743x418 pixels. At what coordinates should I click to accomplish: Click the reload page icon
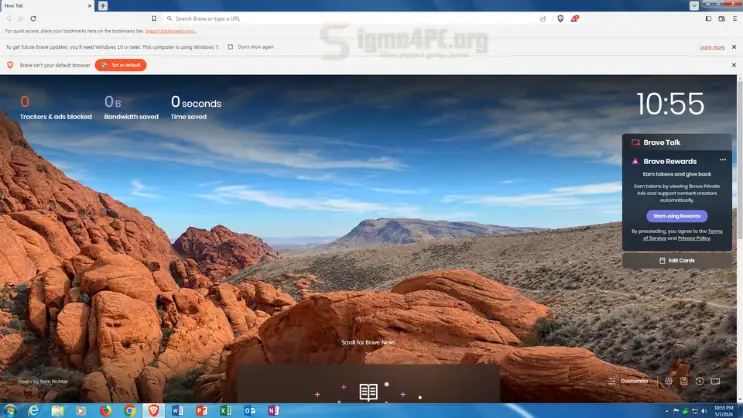click(33, 18)
